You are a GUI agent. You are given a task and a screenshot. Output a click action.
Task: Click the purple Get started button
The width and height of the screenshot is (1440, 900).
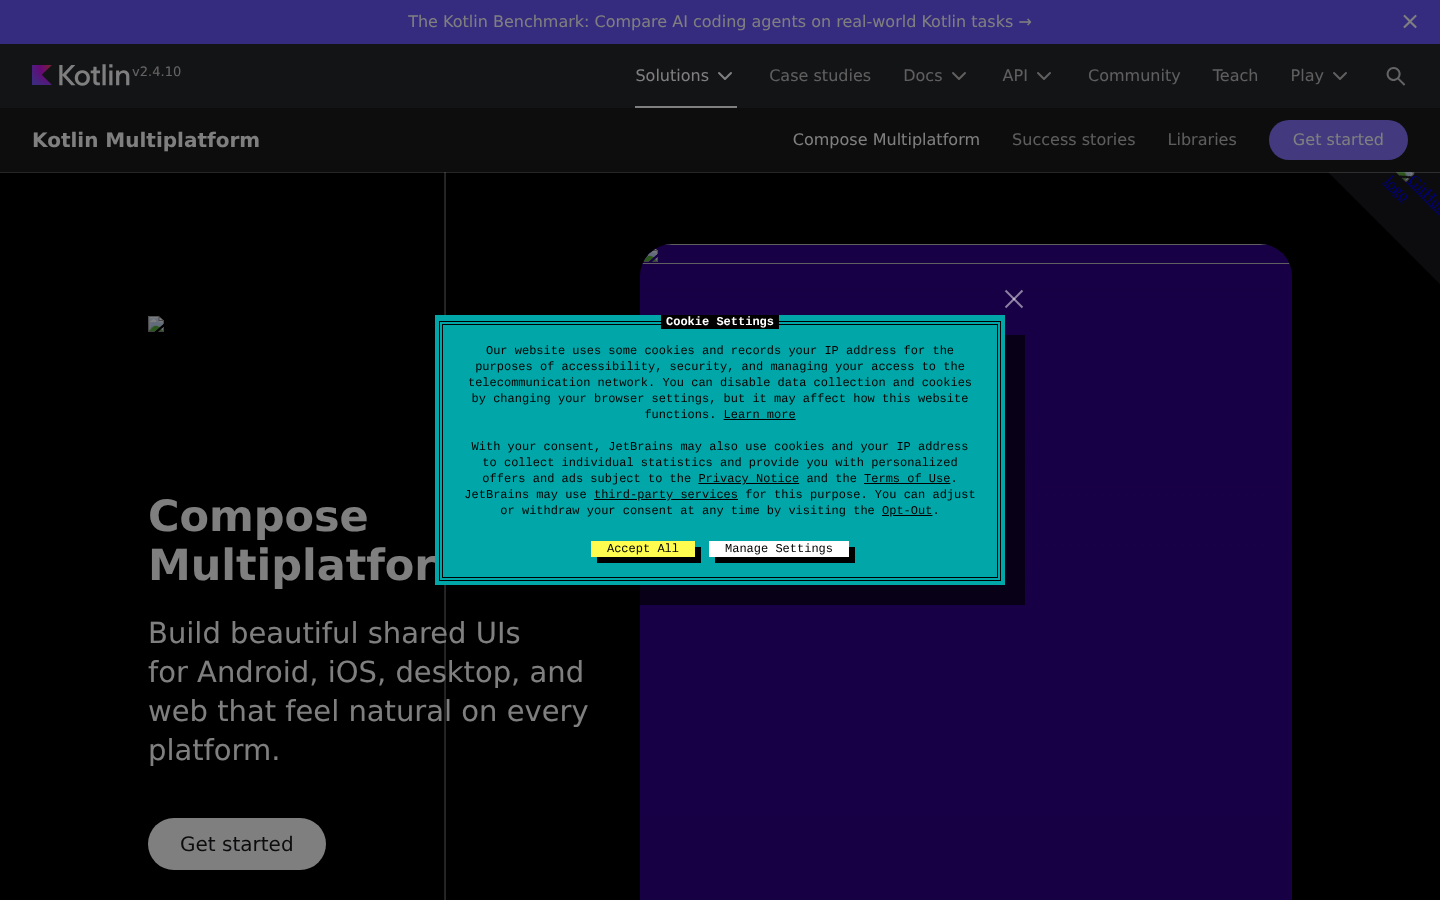1338,140
